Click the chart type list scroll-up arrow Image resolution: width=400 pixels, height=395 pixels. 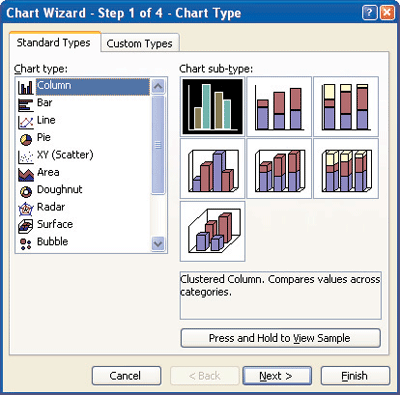[158, 87]
